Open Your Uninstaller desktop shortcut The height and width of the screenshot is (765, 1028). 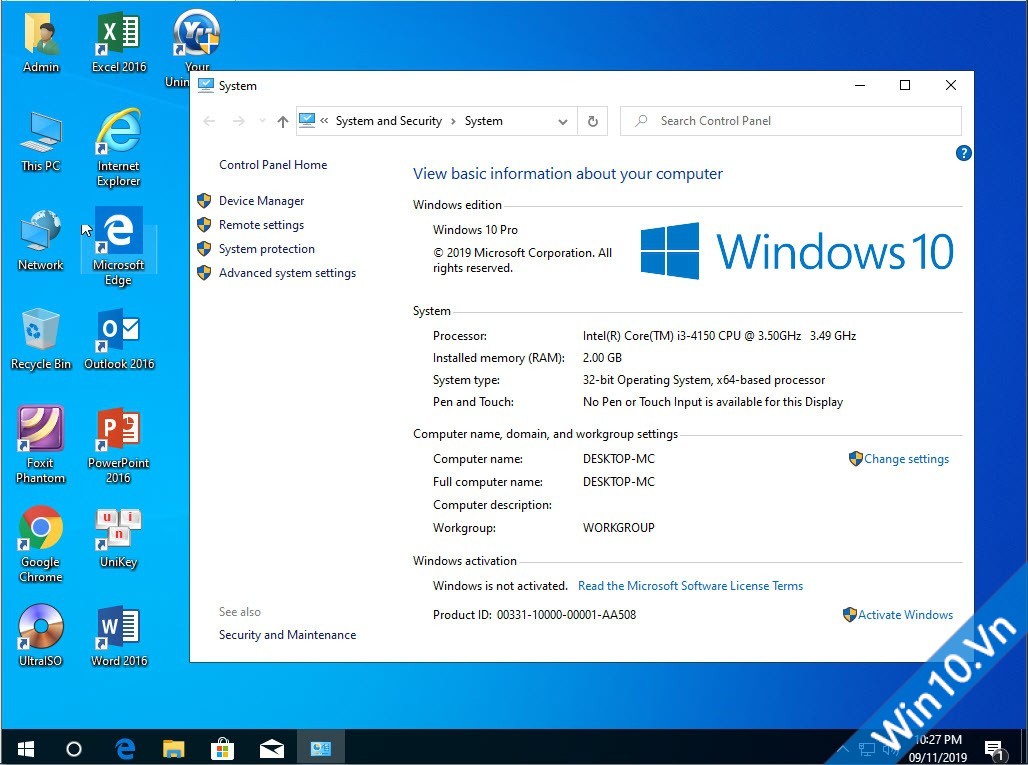coord(195,47)
